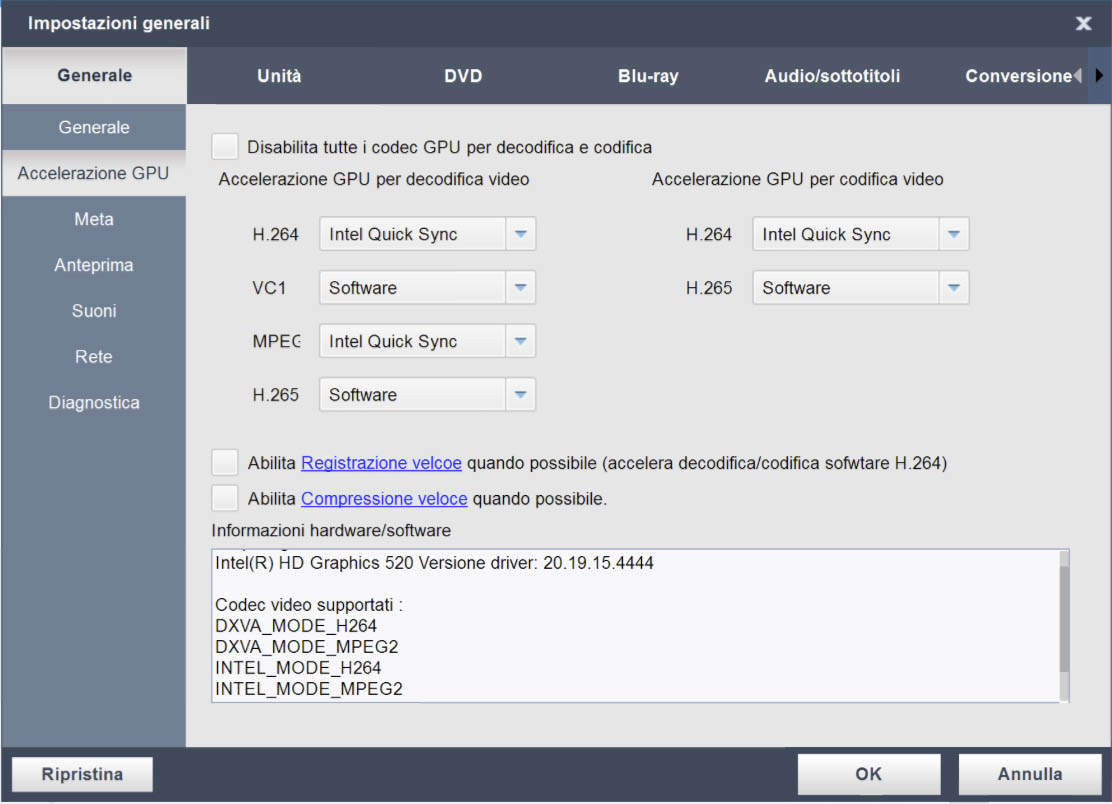
Task: Go to Diagnostica in the sidebar
Action: point(94,403)
